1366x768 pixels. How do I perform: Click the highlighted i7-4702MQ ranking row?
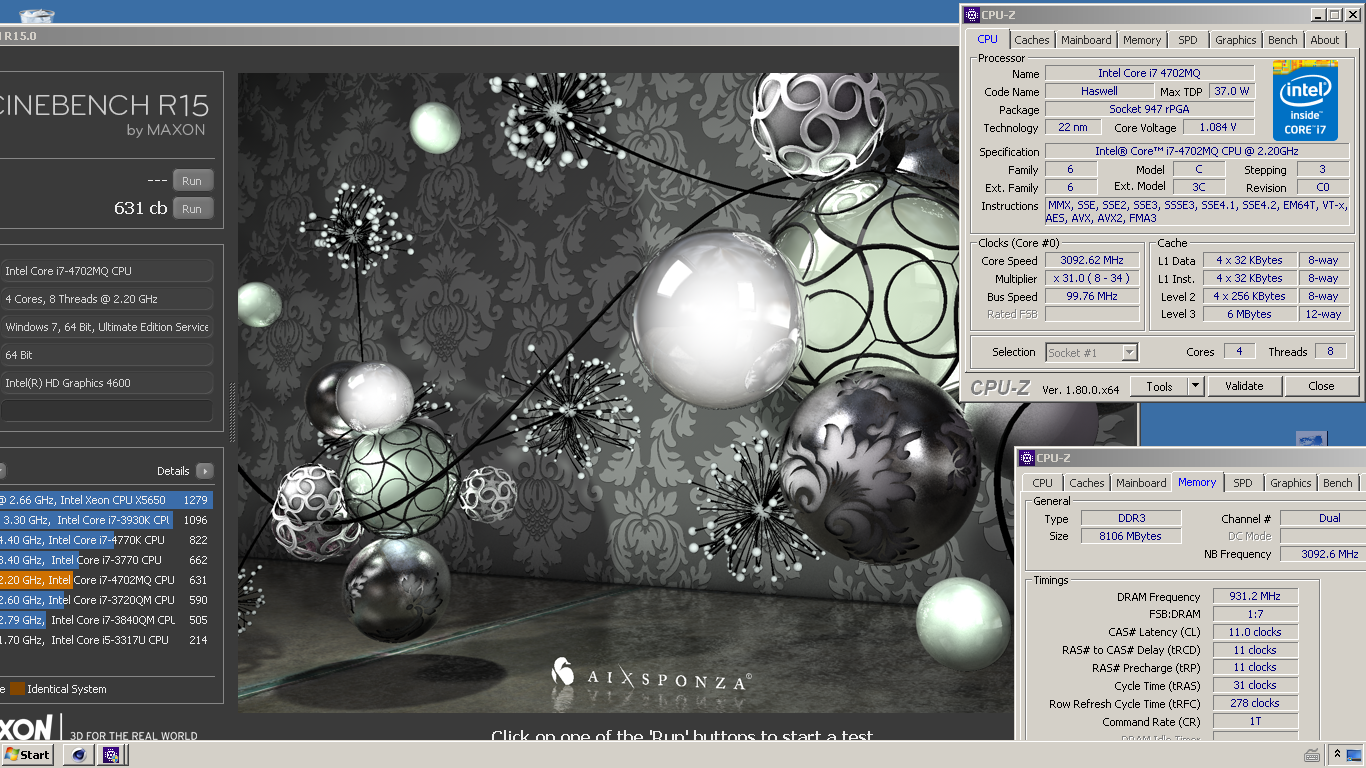pyautogui.click(x=106, y=580)
